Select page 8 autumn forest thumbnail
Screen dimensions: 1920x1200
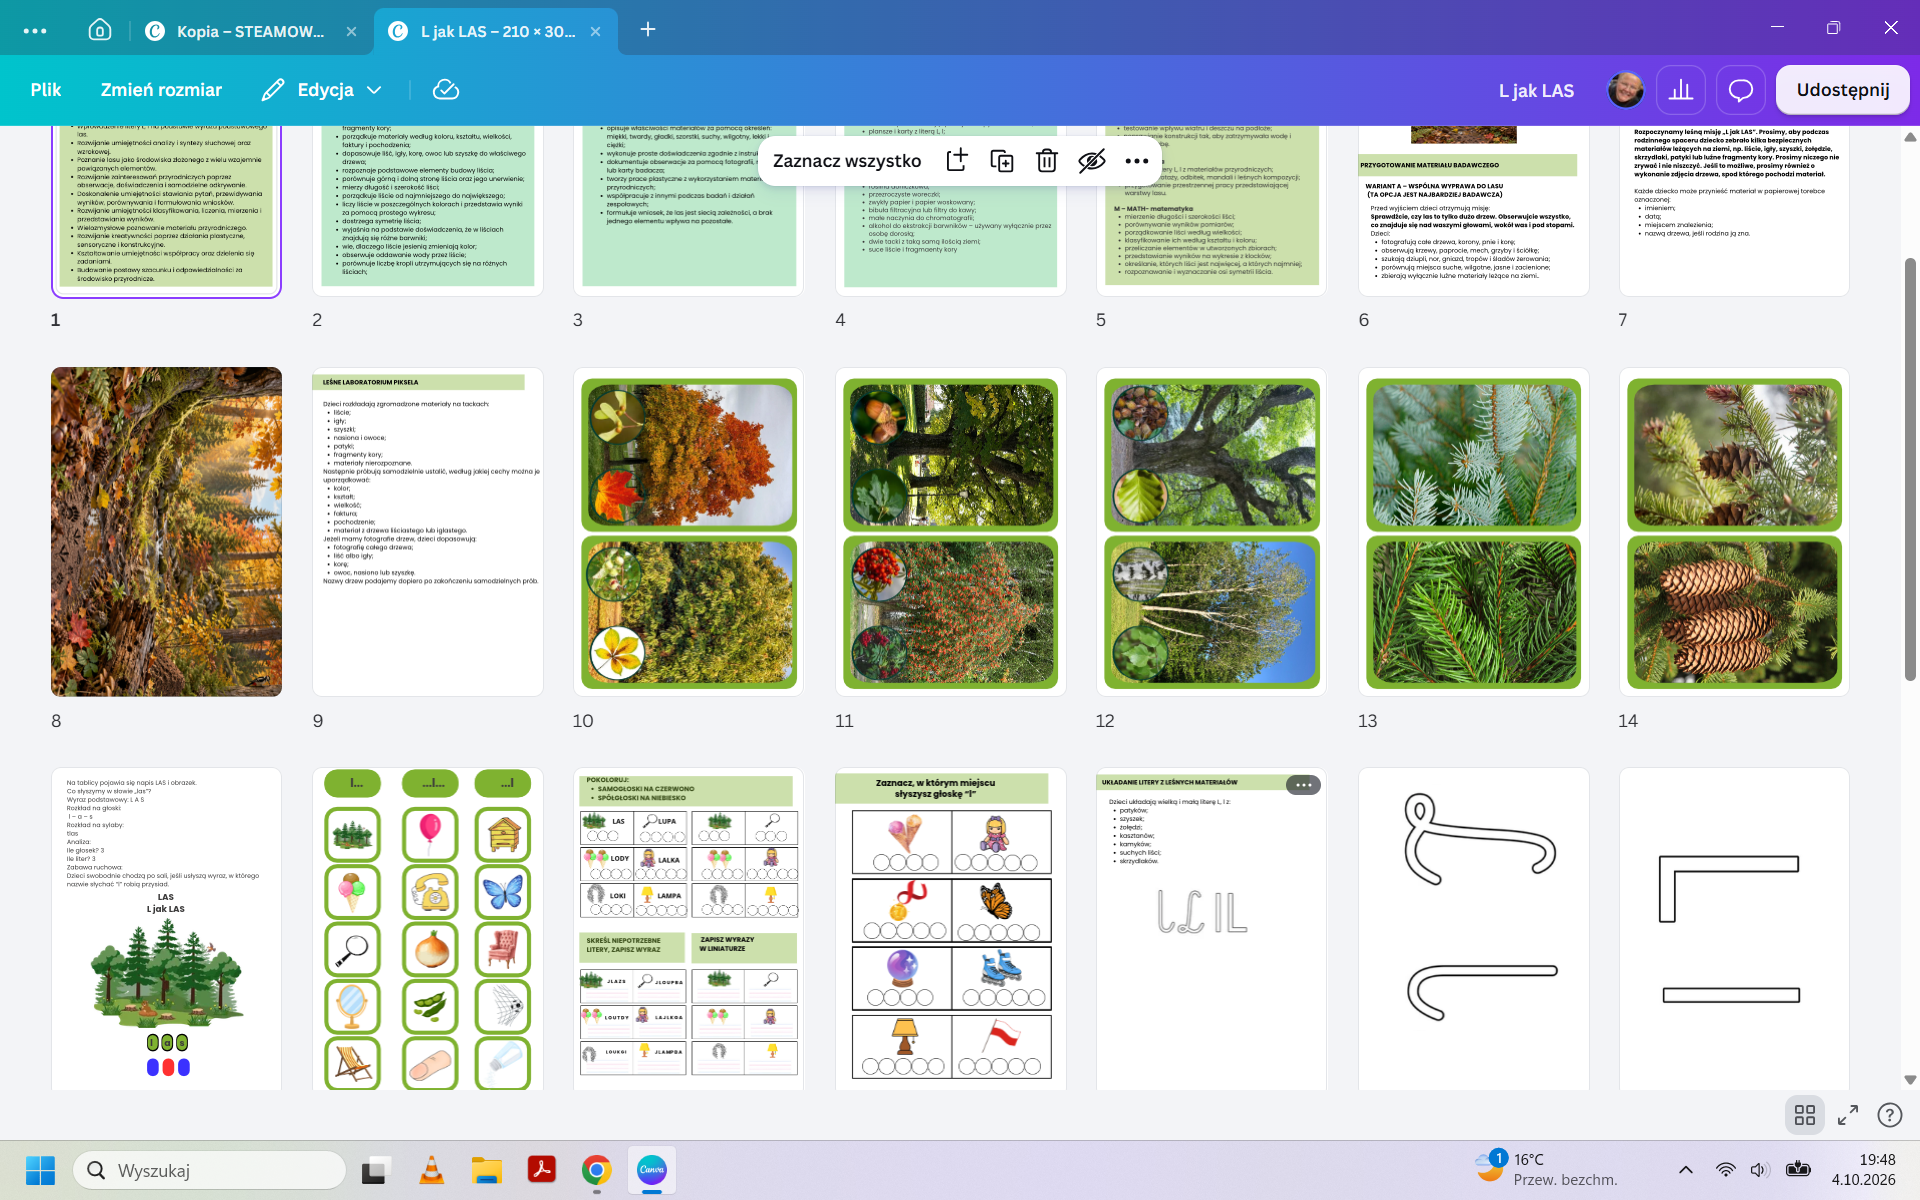[167, 531]
